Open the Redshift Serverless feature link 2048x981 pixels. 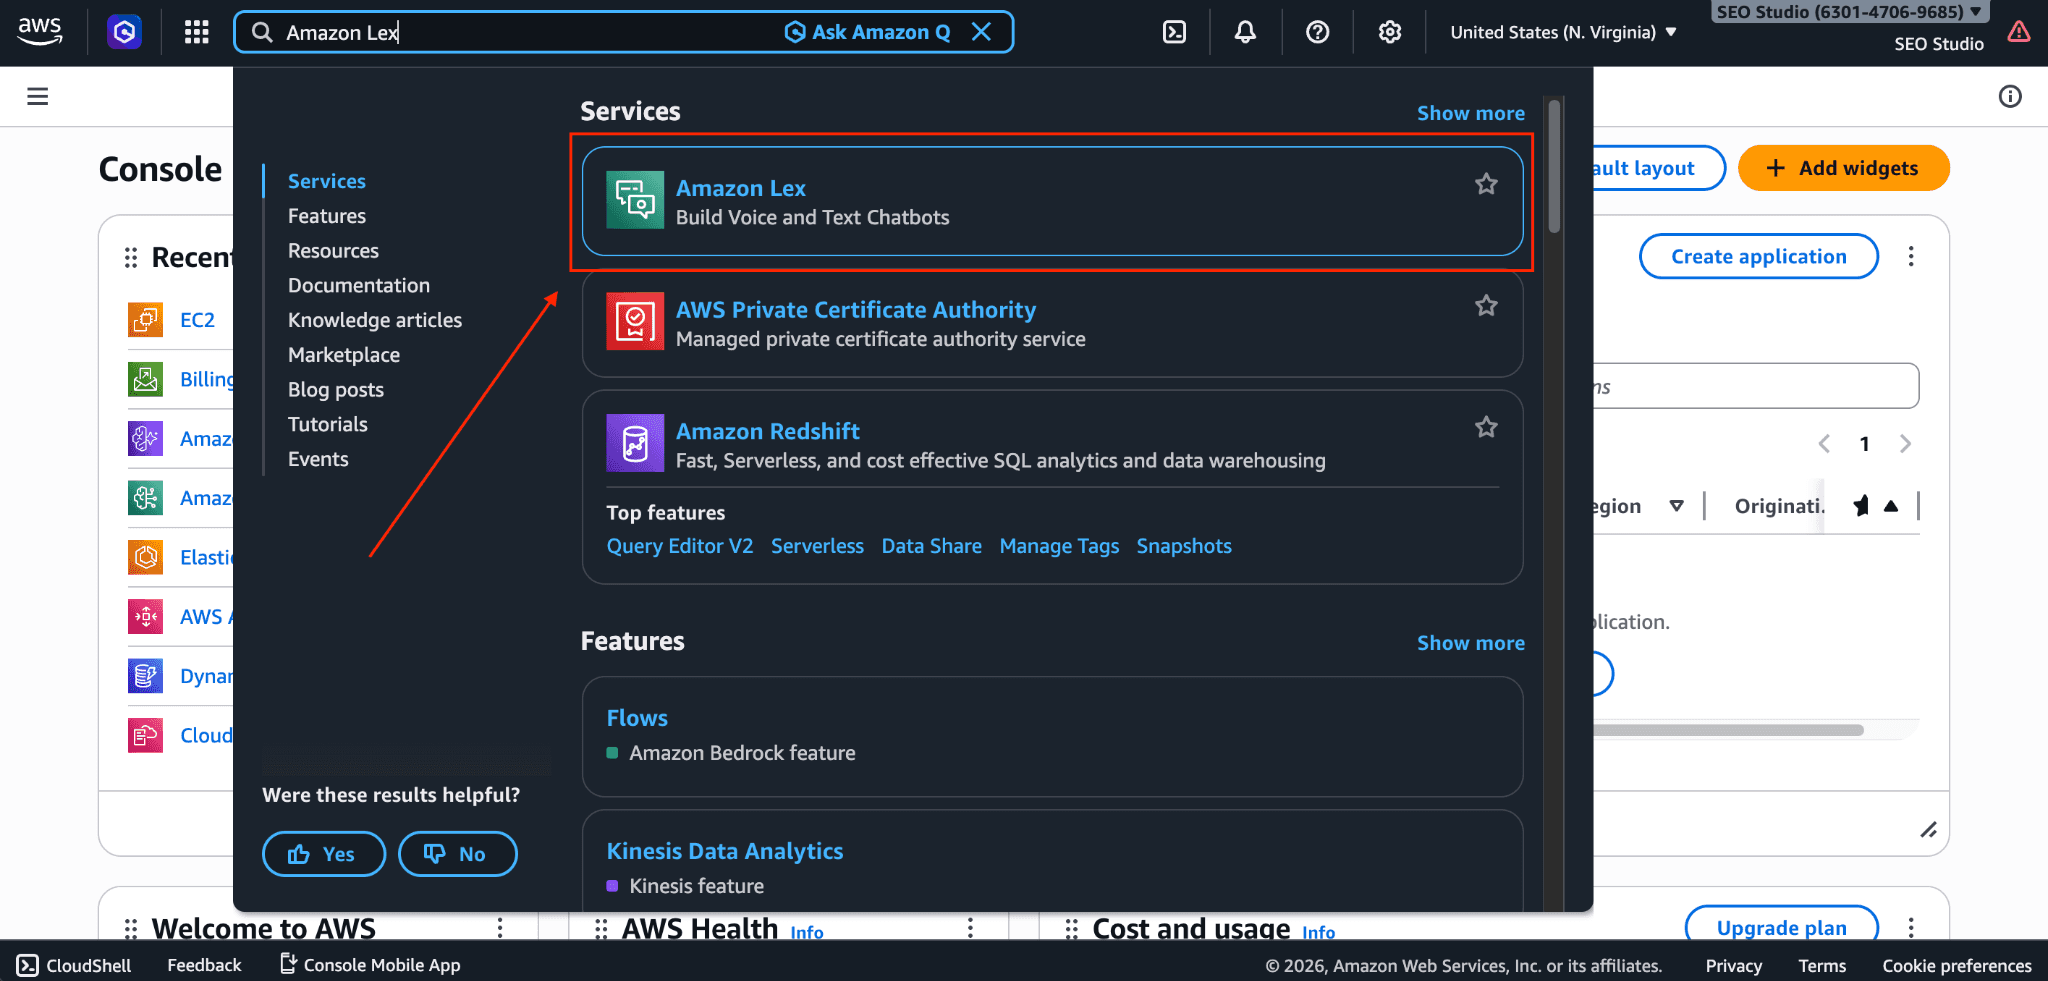(x=817, y=546)
